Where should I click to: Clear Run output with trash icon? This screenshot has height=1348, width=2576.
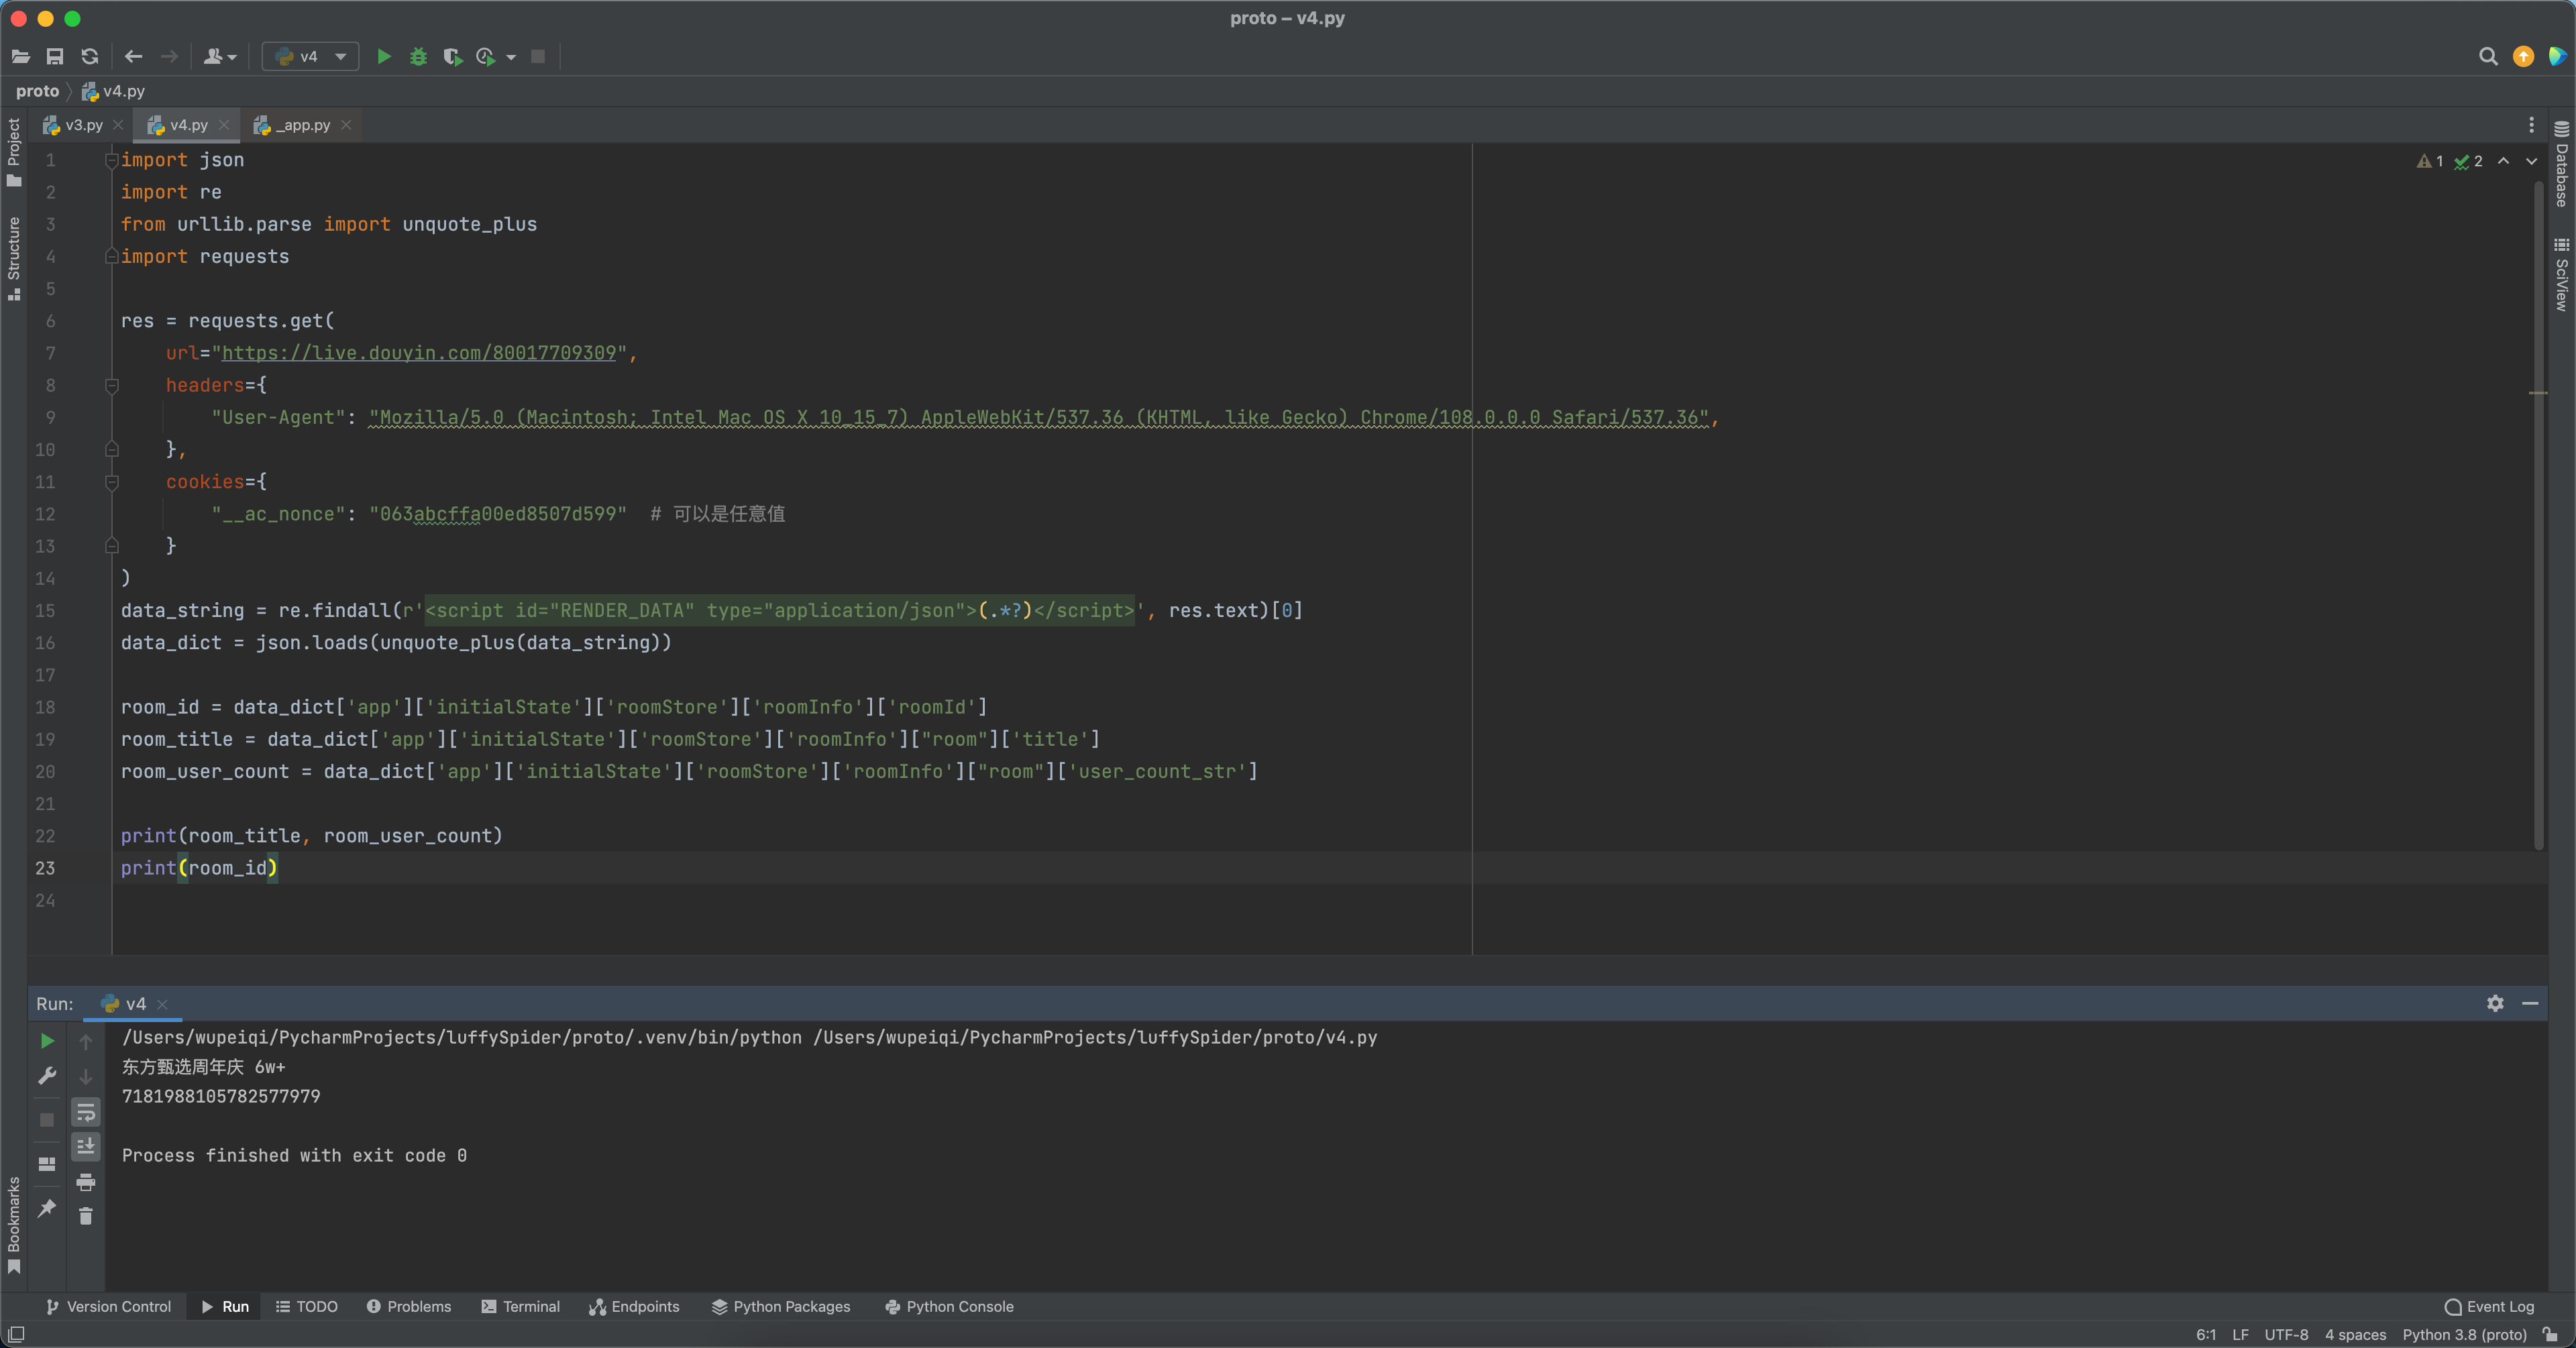86,1216
